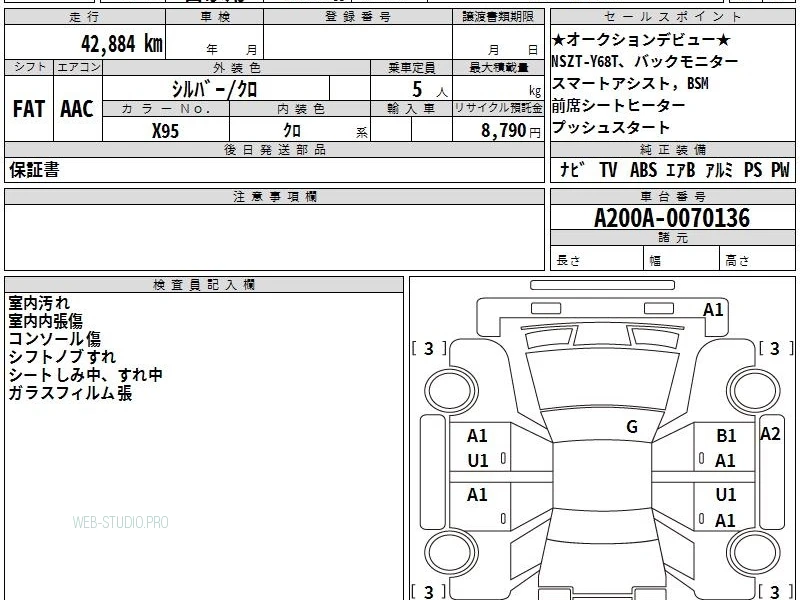This screenshot has height=600, width=800.
Task: Click the 室内汚れ inspector note
Action: pyautogui.click(x=39, y=303)
